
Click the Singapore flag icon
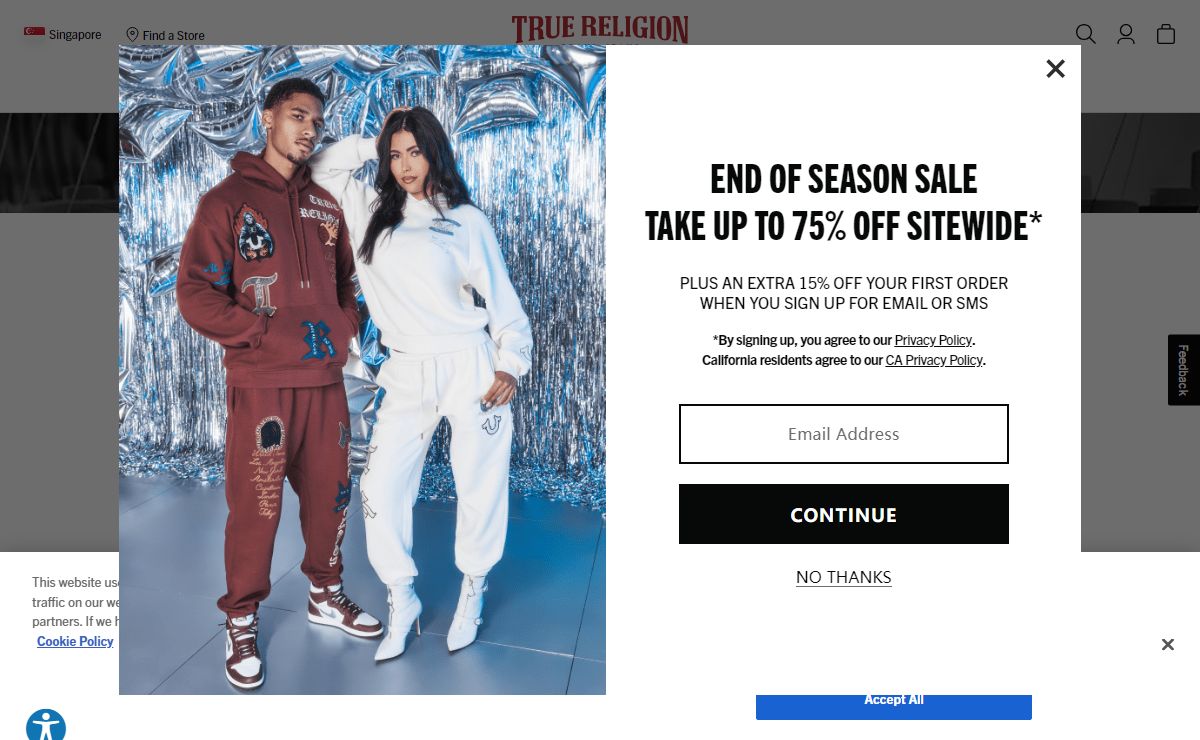click(34, 34)
